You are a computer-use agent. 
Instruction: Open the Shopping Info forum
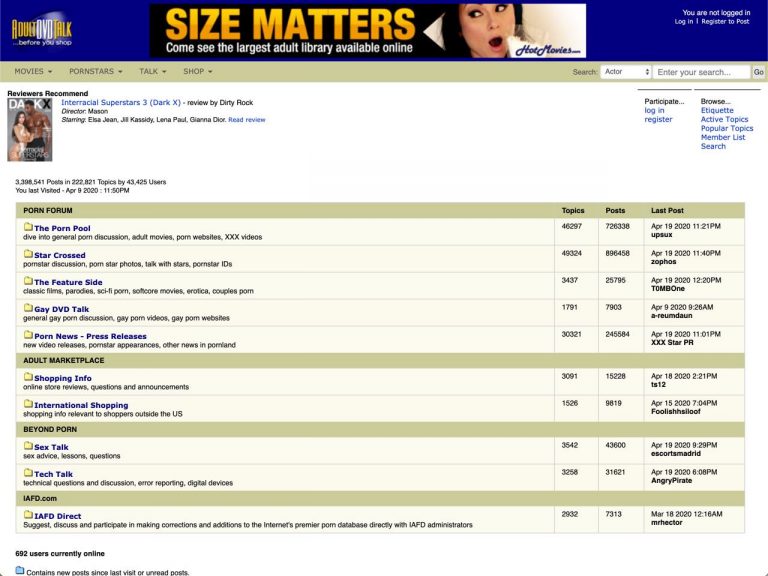point(63,378)
